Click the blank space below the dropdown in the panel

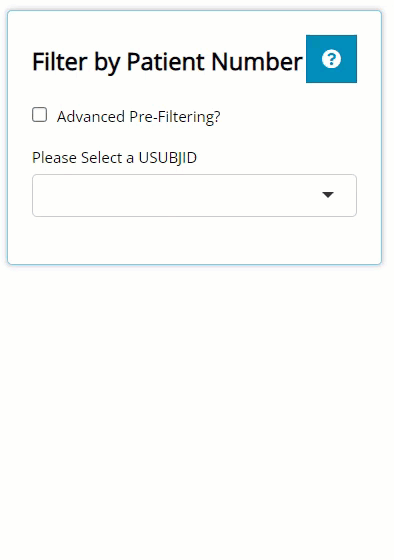click(194, 240)
